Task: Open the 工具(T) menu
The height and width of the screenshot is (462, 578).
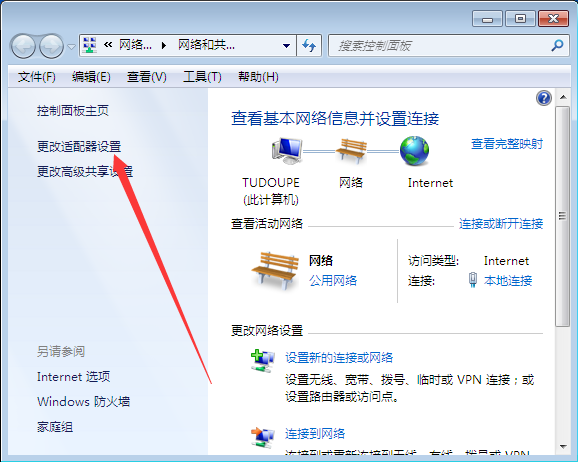Action: 202,77
